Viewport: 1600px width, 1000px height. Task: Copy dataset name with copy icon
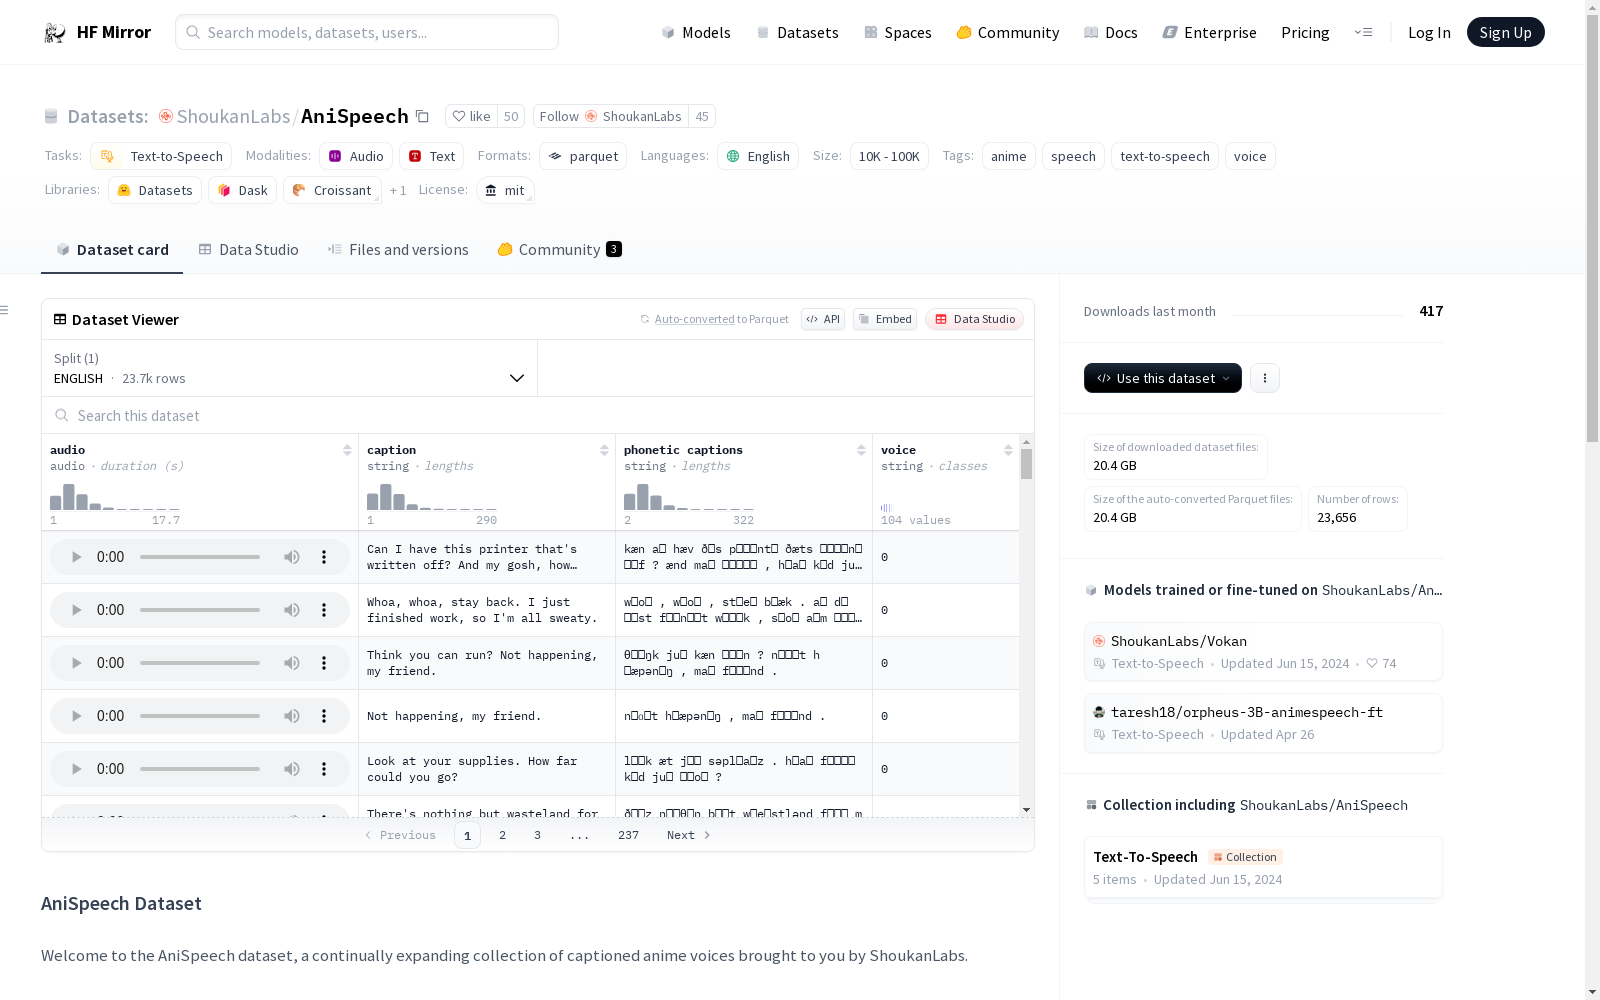tap(422, 116)
